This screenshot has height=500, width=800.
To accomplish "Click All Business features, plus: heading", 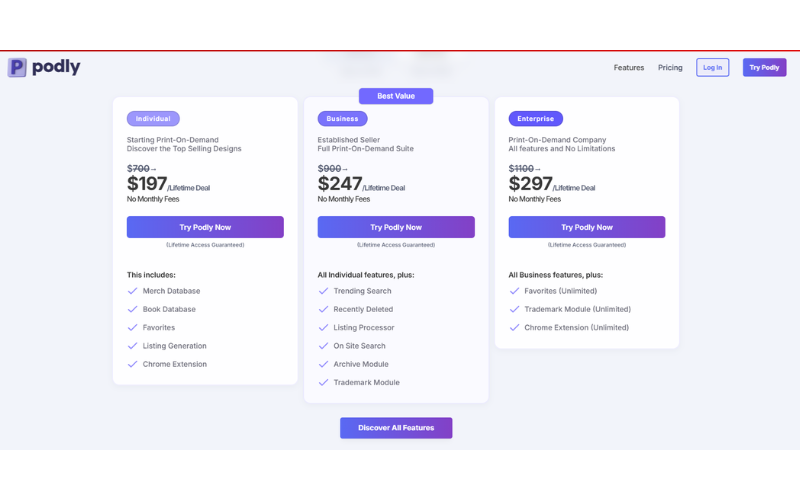I will pyautogui.click(x=556, y=275).
